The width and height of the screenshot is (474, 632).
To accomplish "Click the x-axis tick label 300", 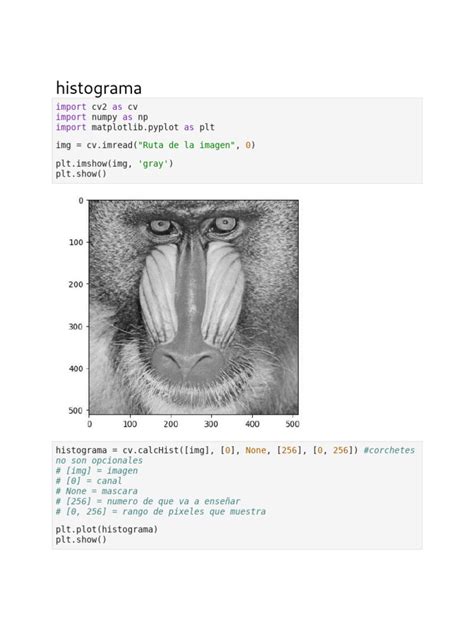I will (x=211, y=424).
